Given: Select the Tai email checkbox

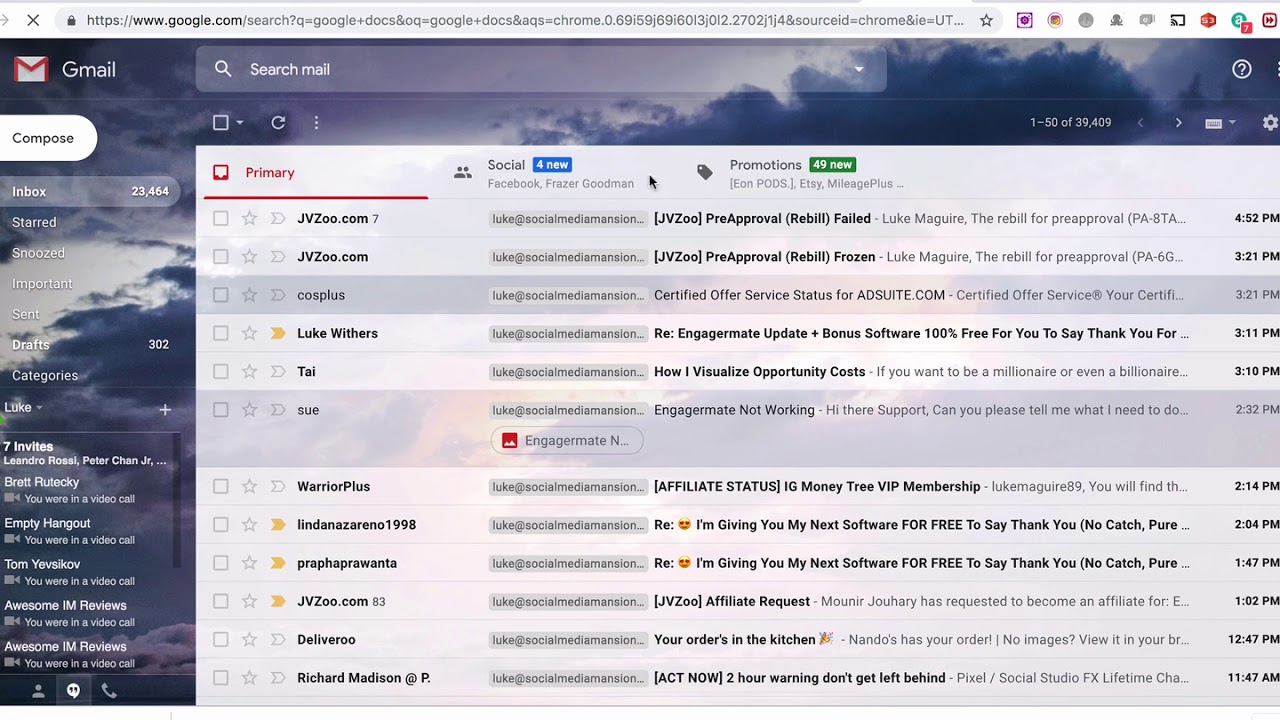Looking at the screenshot, I should (x=221, y=372).
